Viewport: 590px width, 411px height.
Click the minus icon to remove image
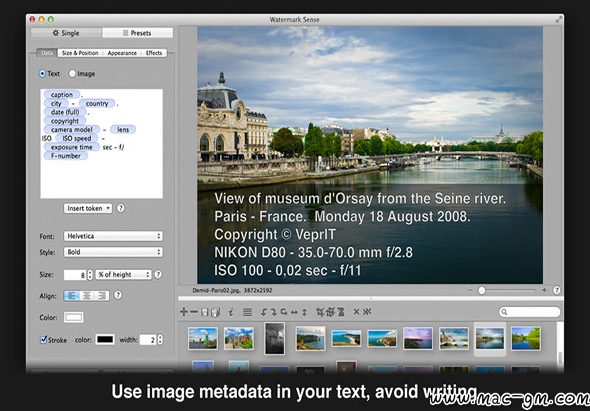pos(194,312)
